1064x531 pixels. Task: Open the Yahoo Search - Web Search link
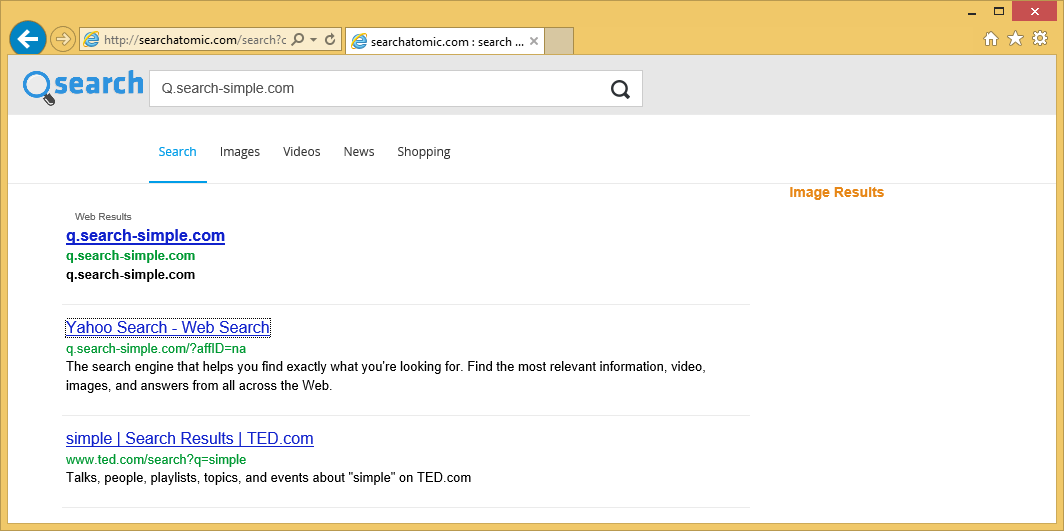(168, 328)
